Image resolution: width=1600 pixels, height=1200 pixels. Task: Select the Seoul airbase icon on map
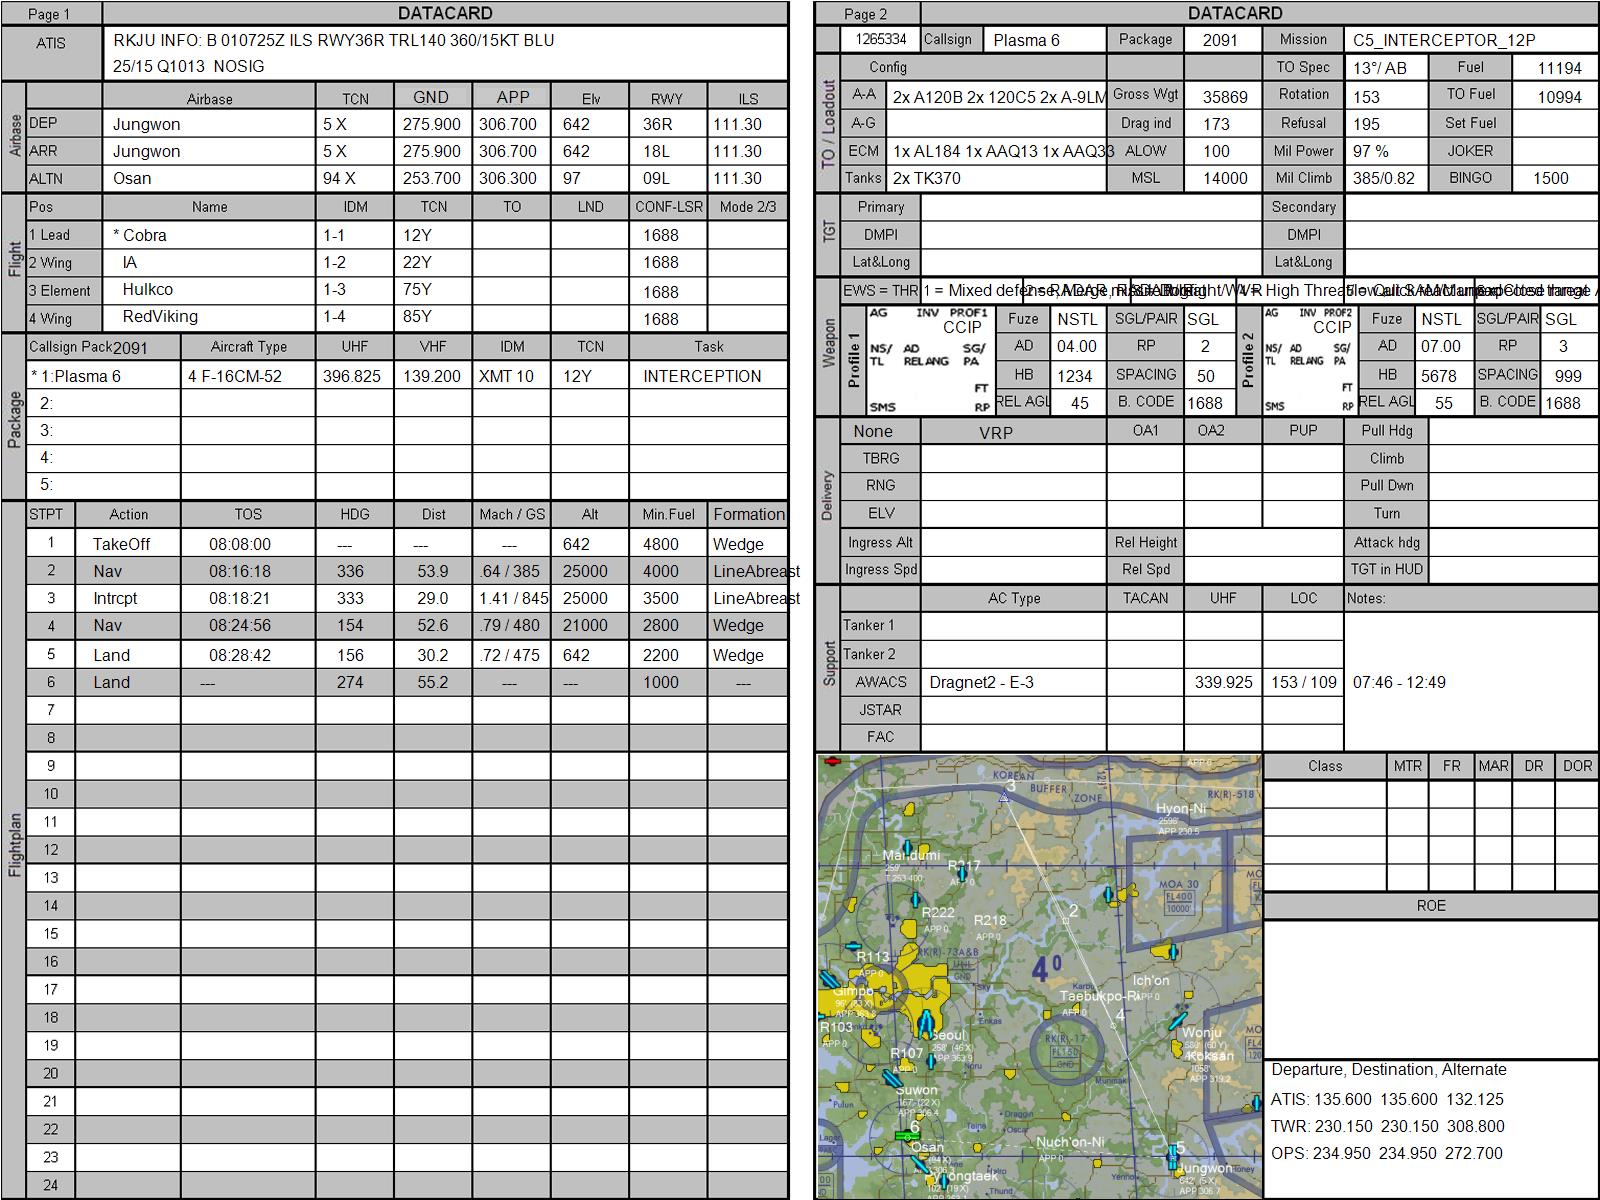click(926, 1022)
